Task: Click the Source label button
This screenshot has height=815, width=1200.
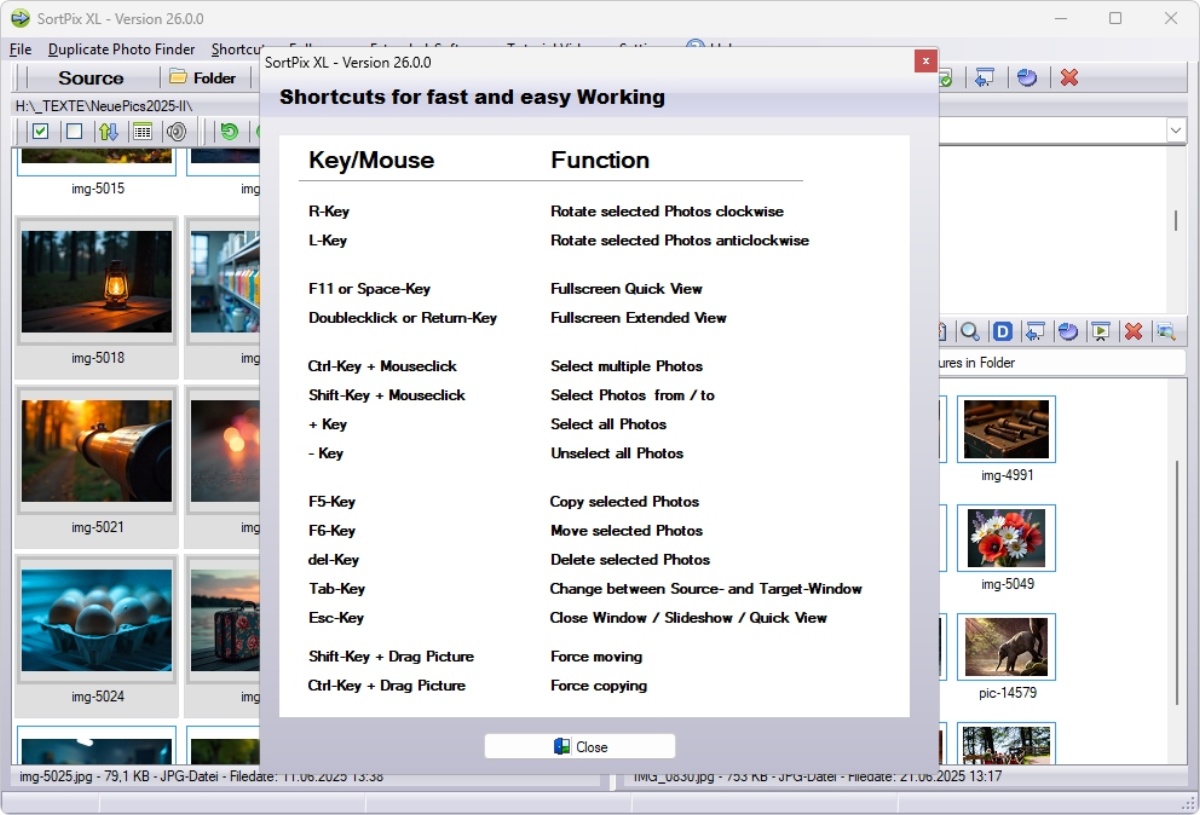Action: pos(91,77)
